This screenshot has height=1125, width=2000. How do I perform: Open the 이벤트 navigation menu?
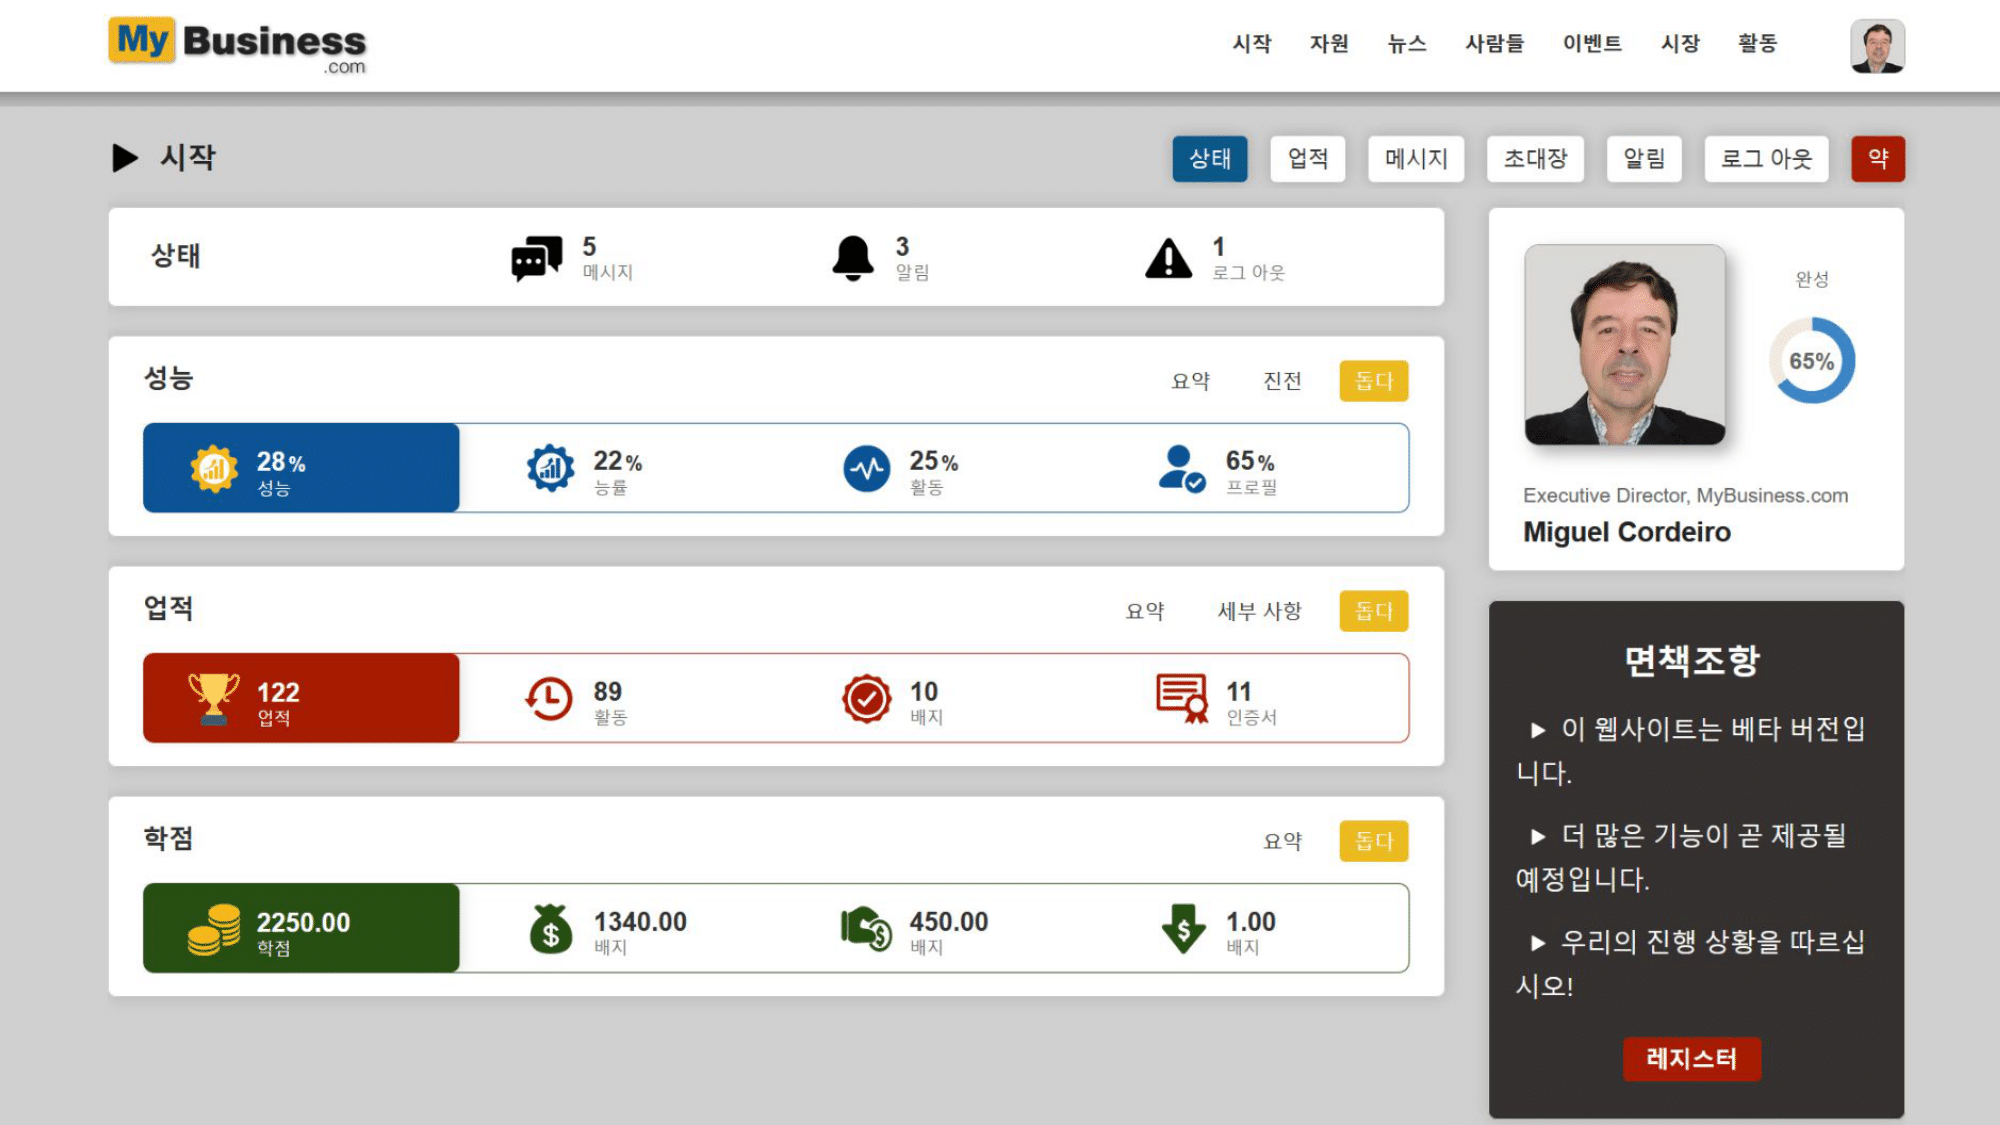[x=1592, y=44]
